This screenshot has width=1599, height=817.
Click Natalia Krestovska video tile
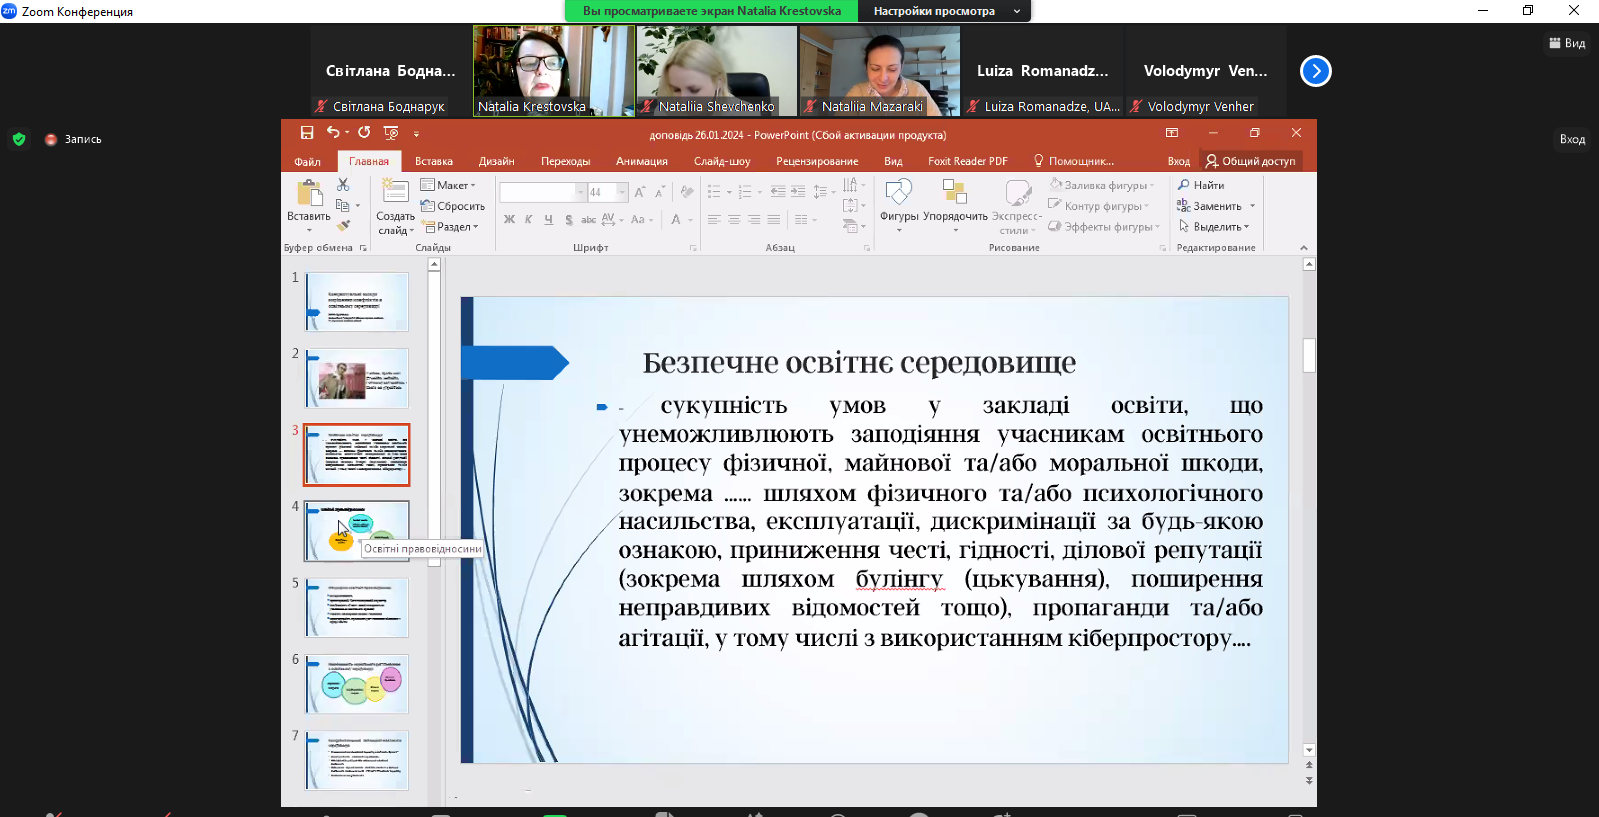(x=553, y=70)
